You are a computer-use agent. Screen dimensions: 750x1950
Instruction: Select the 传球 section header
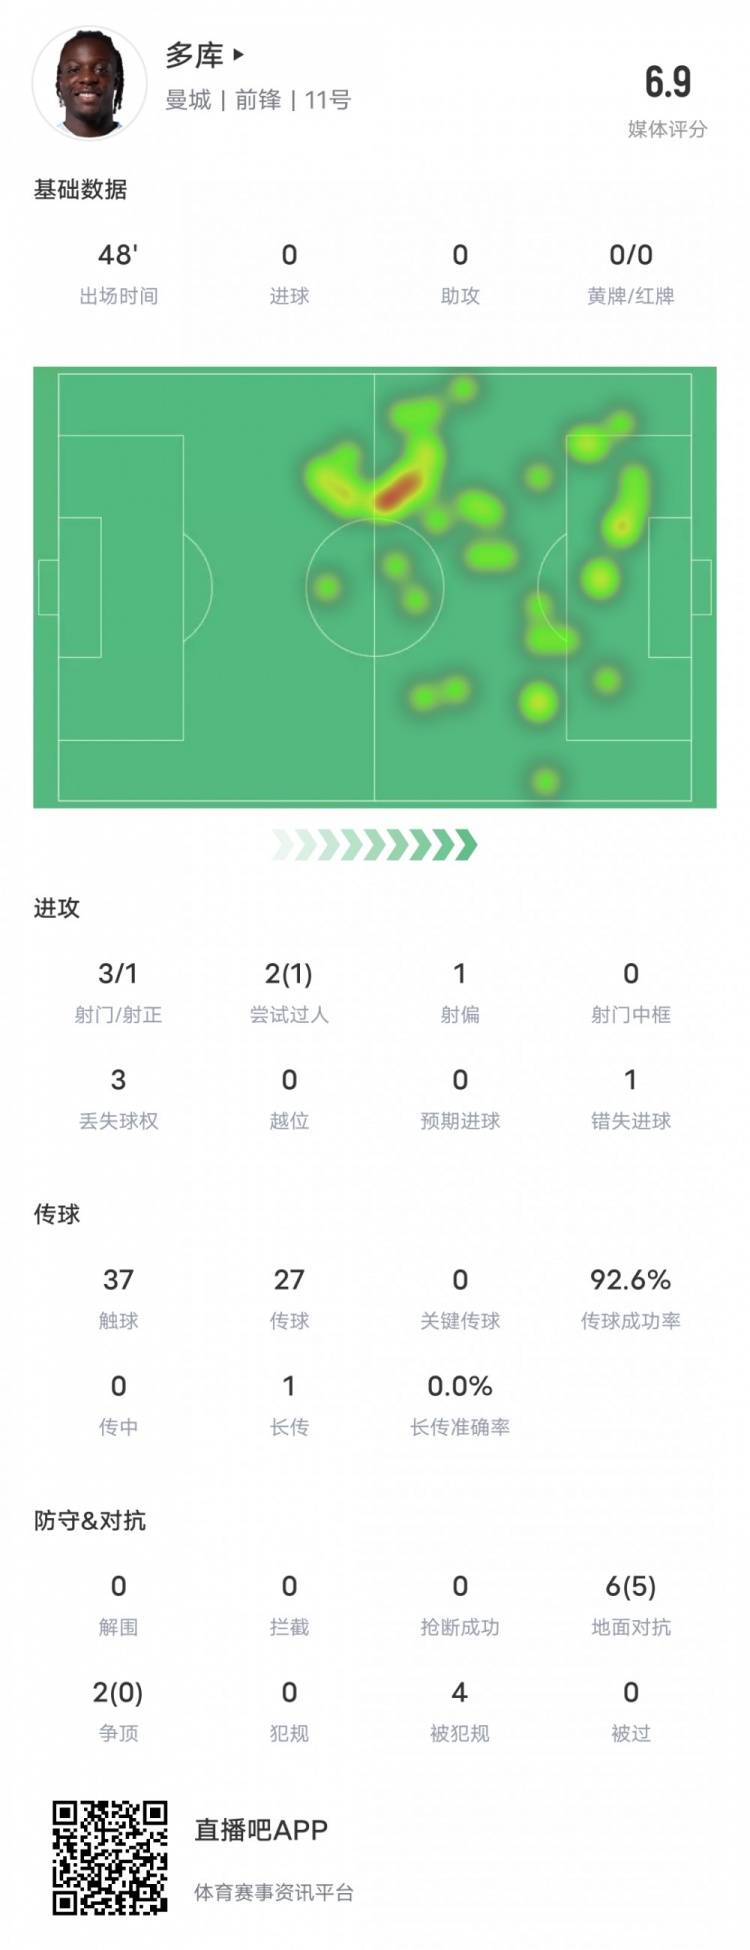click(x=57, y=1214)
